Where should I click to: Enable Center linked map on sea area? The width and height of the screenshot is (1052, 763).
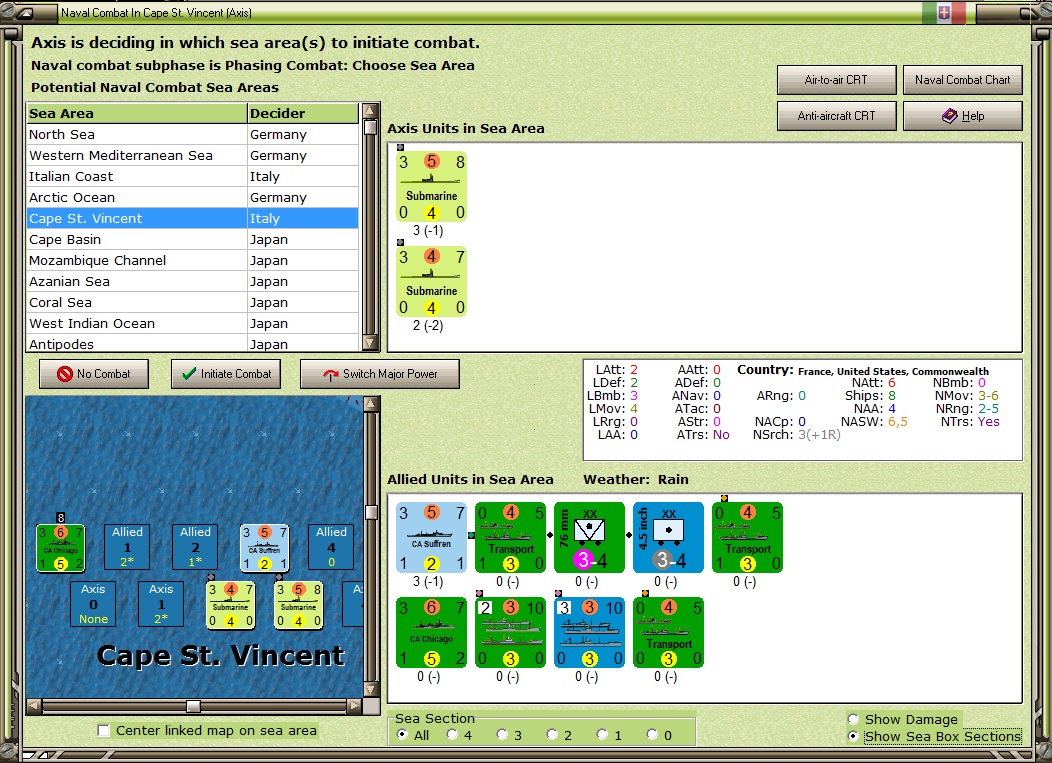pyautogui.click(x=104, y=730)
